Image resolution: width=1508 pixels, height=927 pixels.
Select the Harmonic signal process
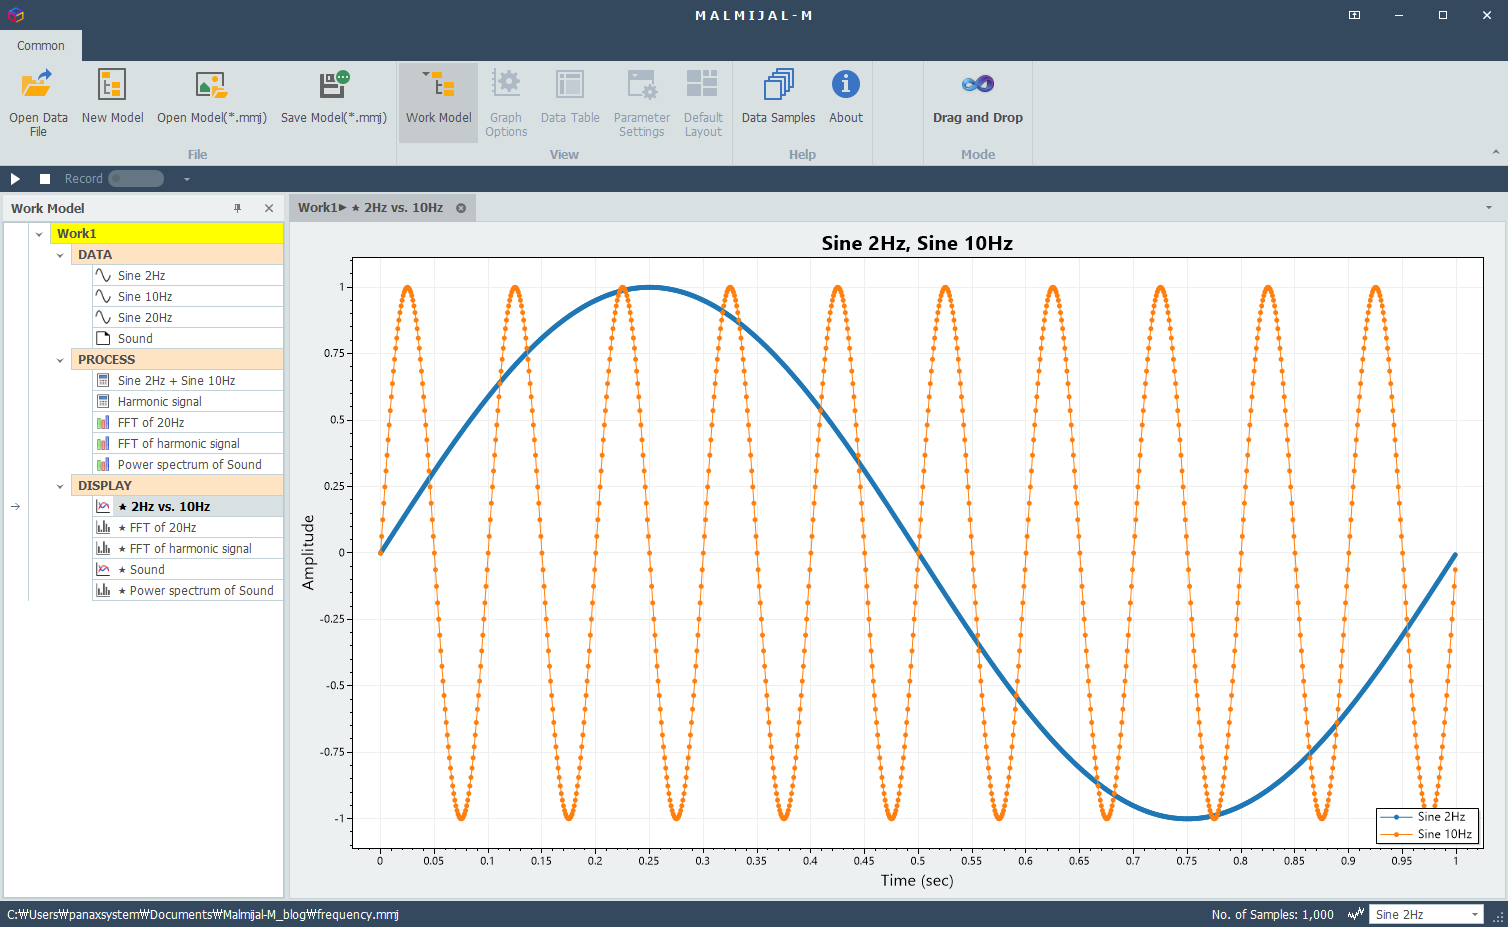pyautogui.click(x=188, y=402)
